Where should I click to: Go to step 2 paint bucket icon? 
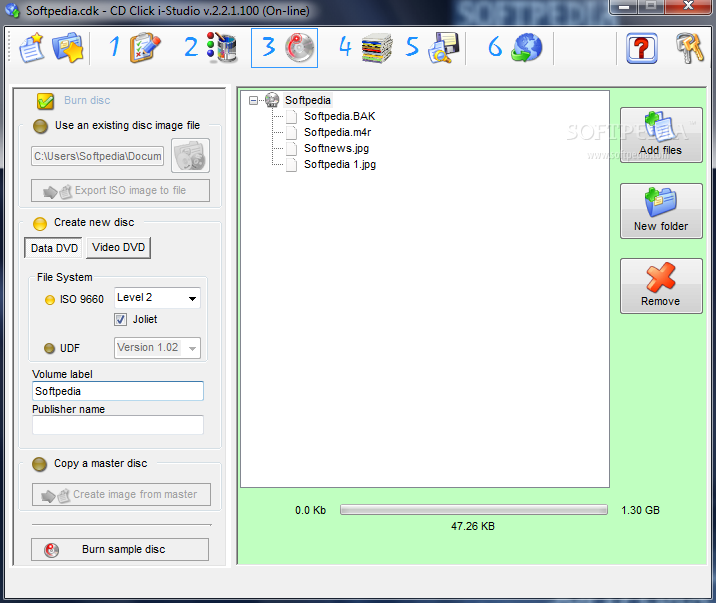pos(221,47)
